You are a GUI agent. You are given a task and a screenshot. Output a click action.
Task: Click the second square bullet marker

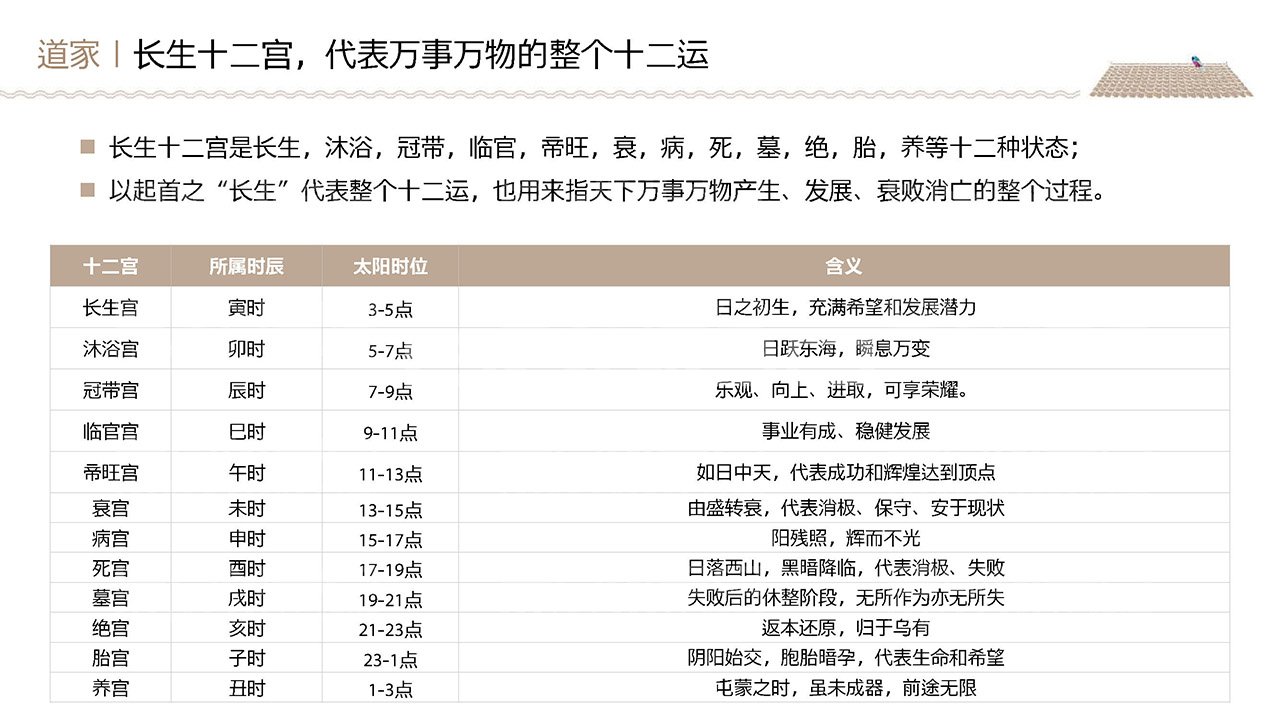pyautogui.click(x=88, y=190)
